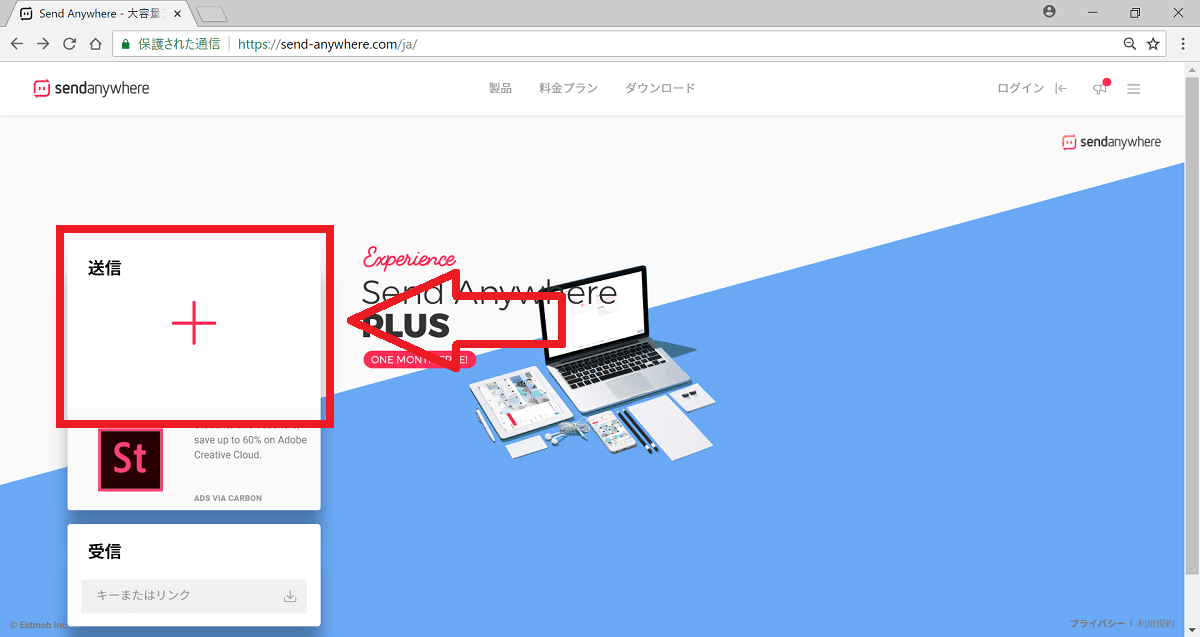The height and width of the screenshot is (637, 1200).
Task: Click the 送信 heading text
Action: (x=104, y=268)
